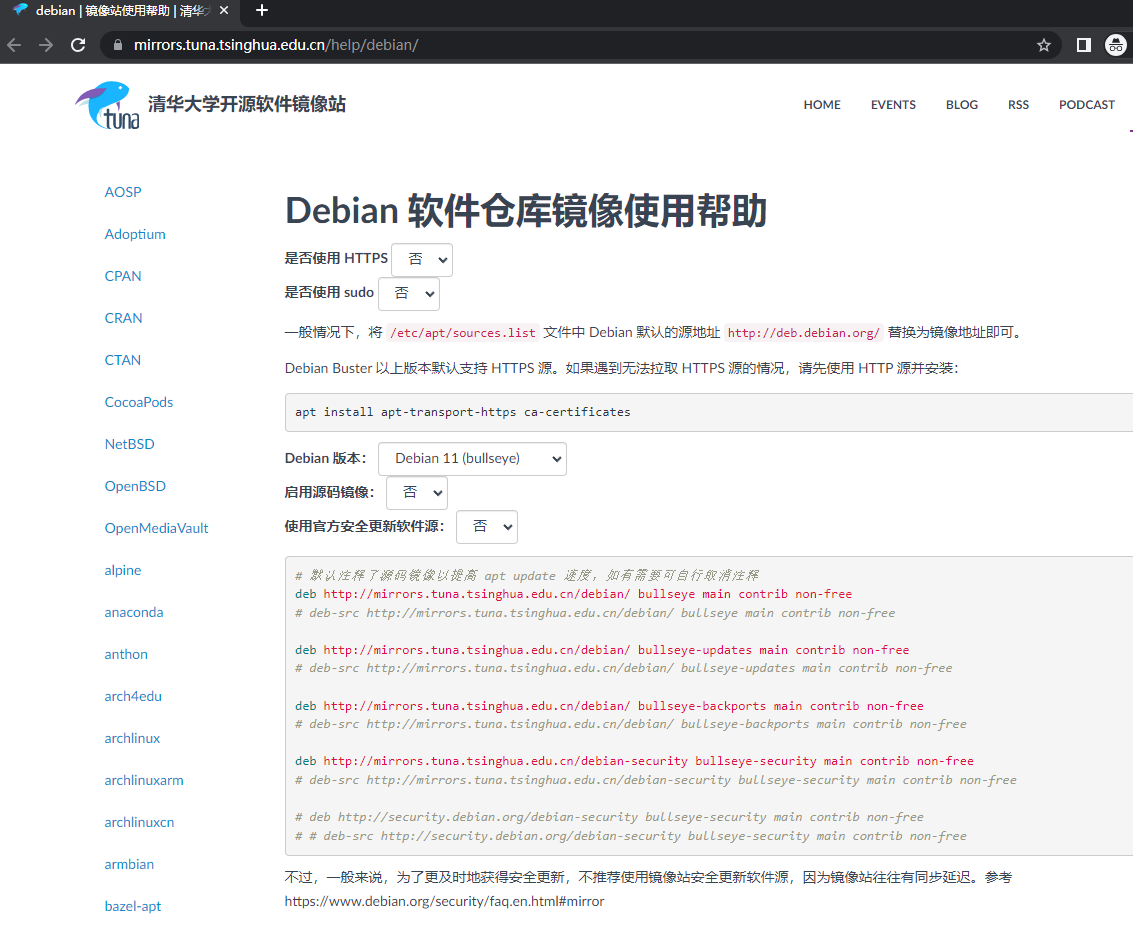Image resolution: width=1133 pixels, height=925 pixels.
Task: Open the EVENTS menu item
Action: pyautogui.click(x=892, y=105)
